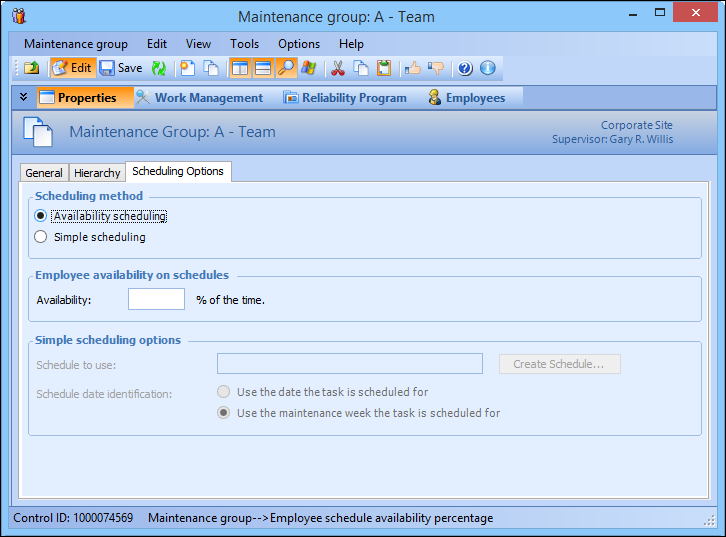
Task: Open the View menu
Action: (198, 44)
